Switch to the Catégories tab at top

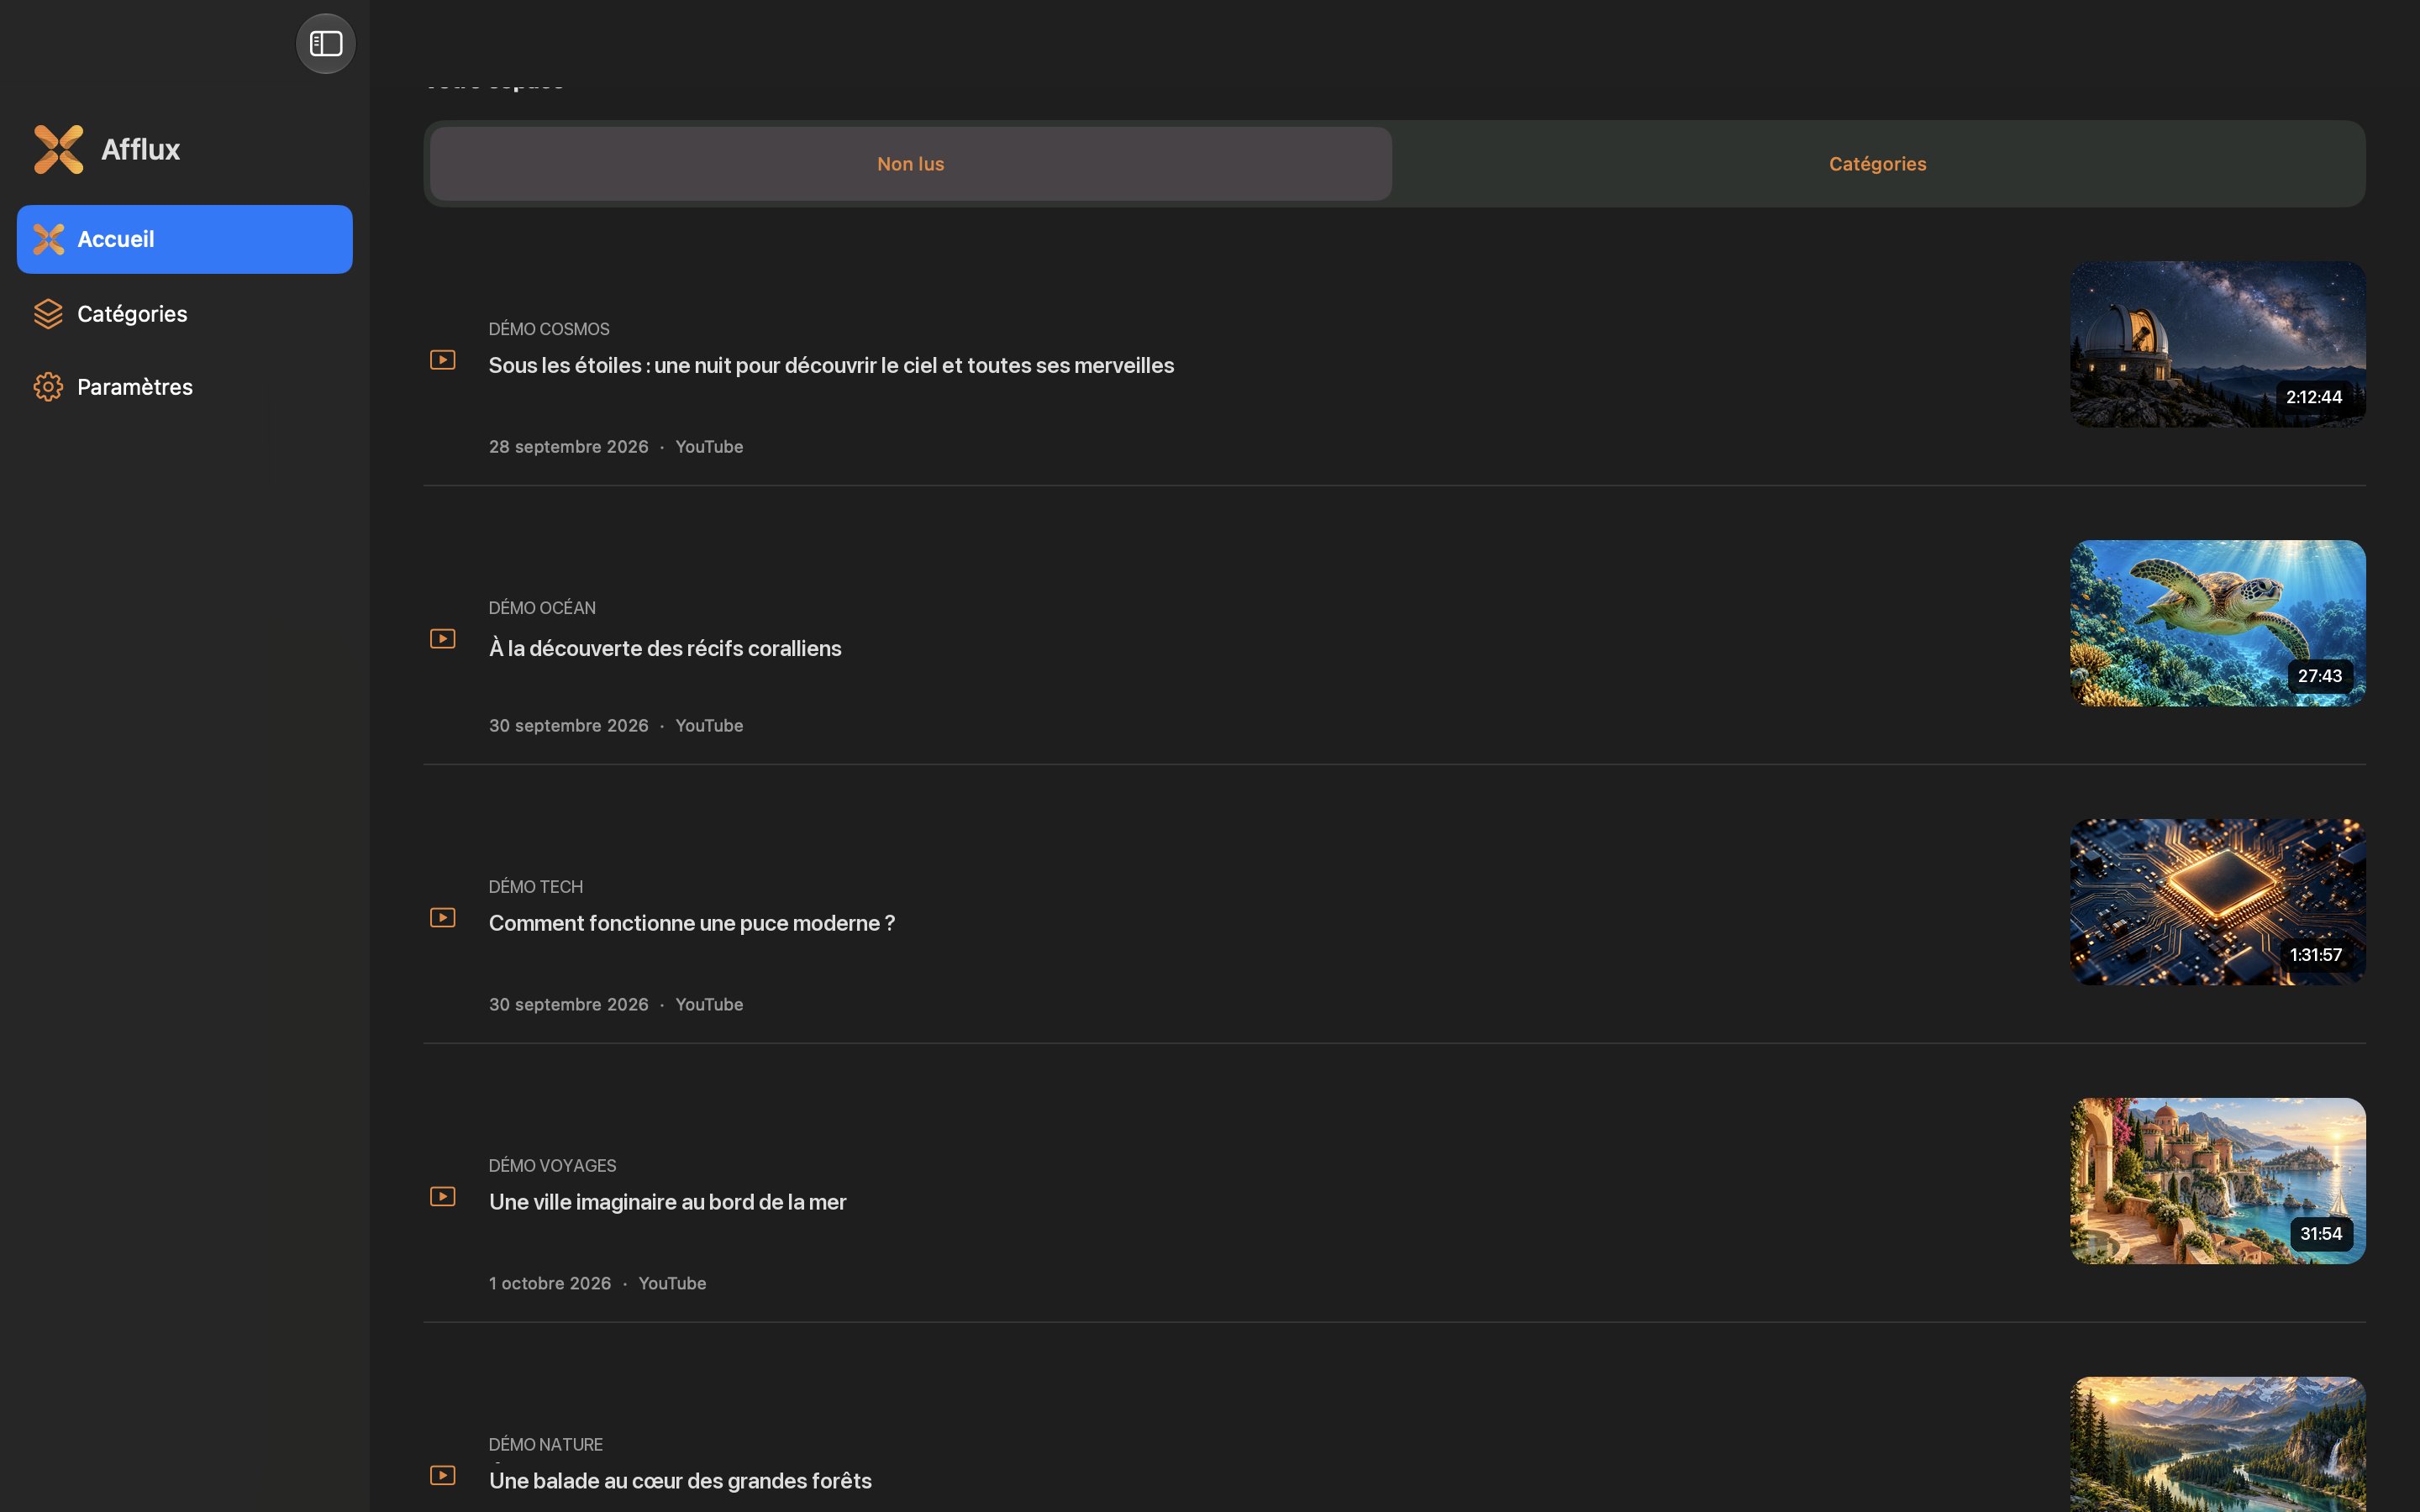(x=1878, y=164)
